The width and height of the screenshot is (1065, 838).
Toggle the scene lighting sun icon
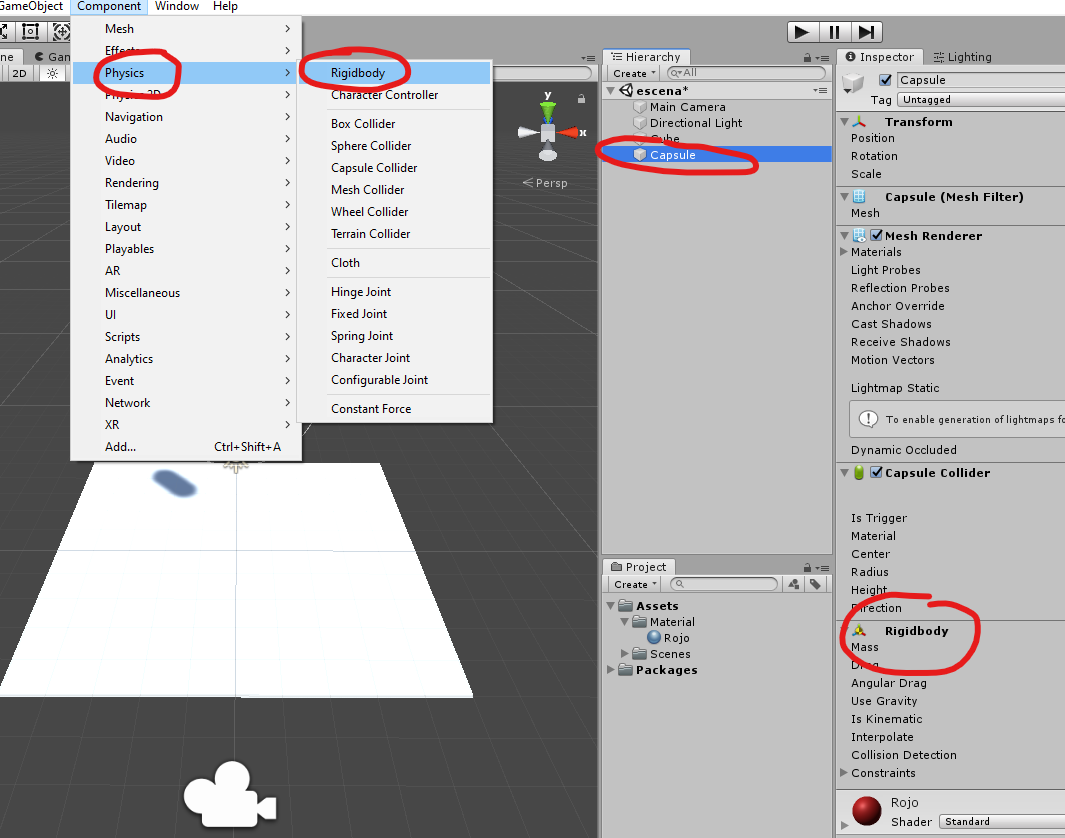tap(52, 73)
